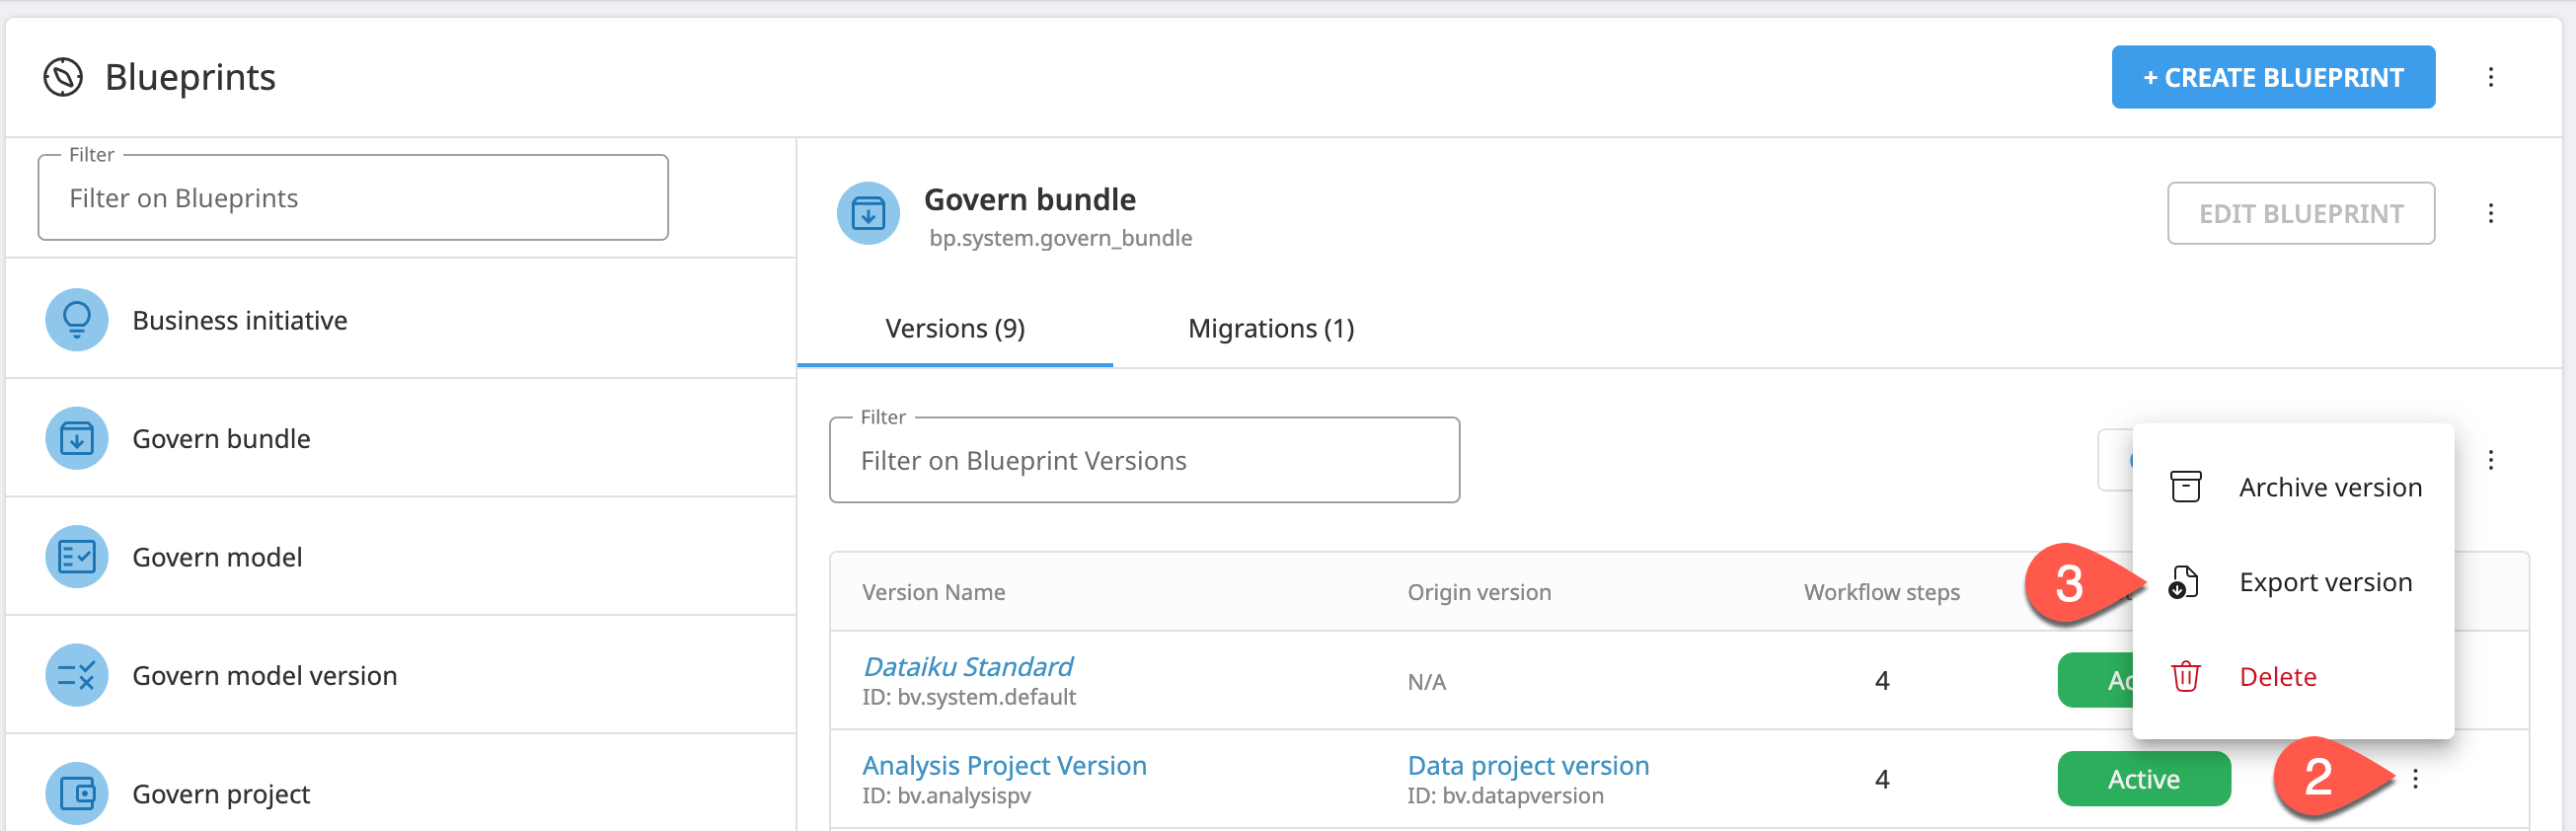Choose Archive version from the menu
This screenshot has width=2576, height=831.
[x=2329, y=487]
